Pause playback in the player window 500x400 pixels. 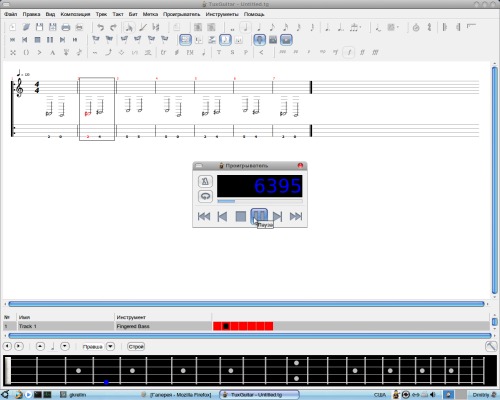tap(259, 216)
